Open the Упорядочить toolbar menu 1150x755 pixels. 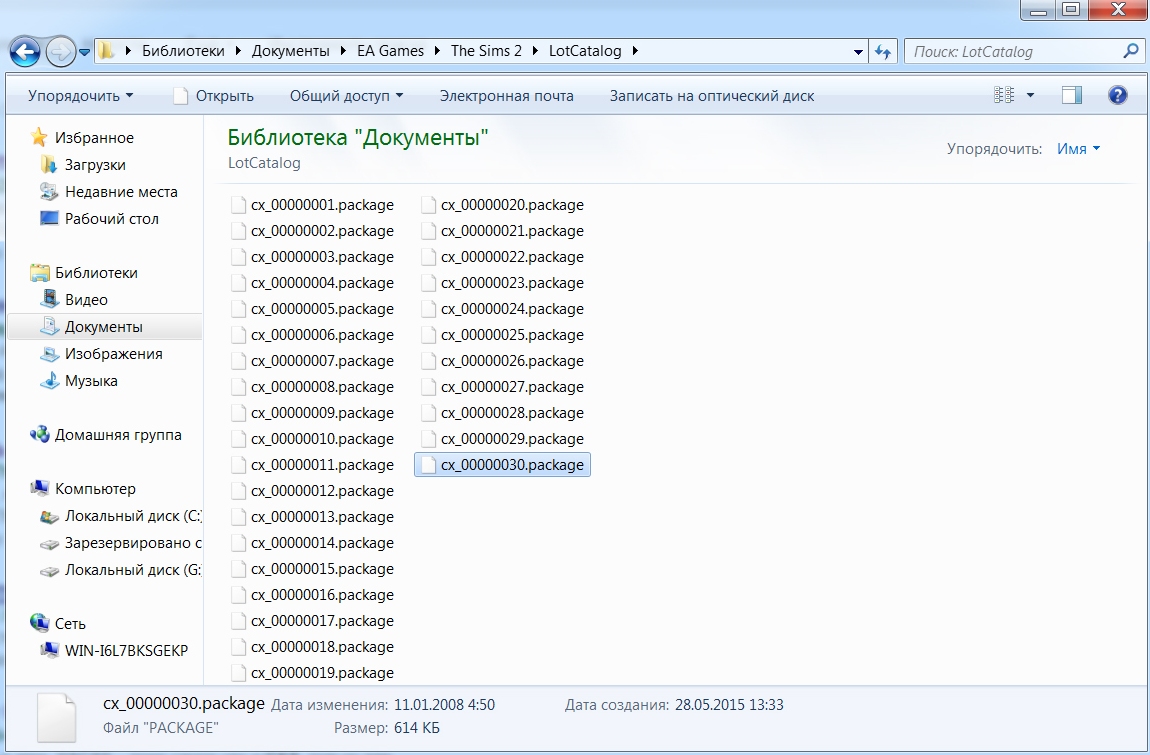(80, 96)
